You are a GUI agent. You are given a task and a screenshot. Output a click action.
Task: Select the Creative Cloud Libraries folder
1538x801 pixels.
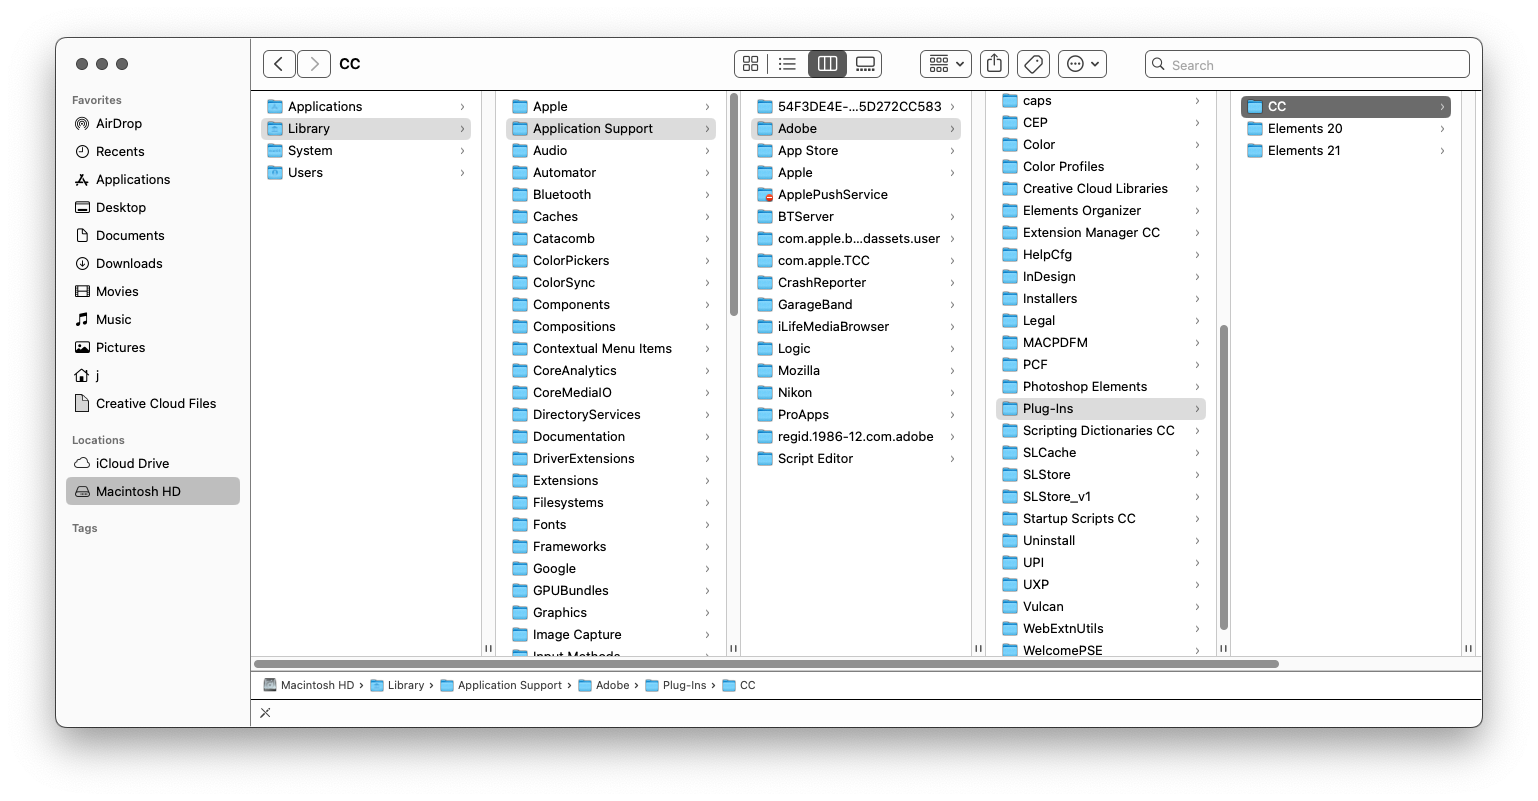point(1101,189)
